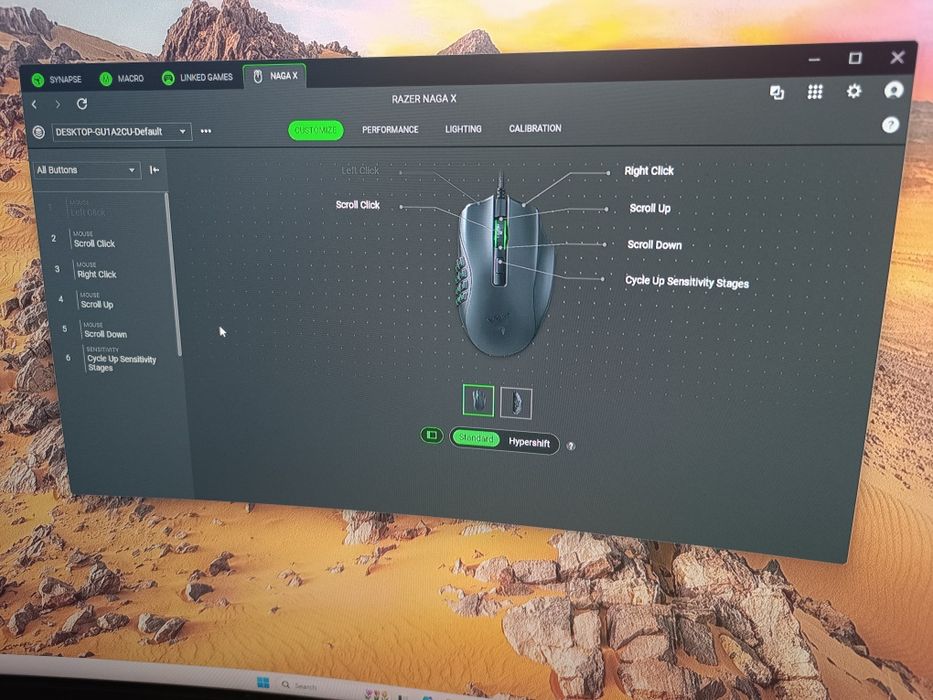Click the refresh icon
Viewport: 933px width, 700px height.
coord(82,104)
